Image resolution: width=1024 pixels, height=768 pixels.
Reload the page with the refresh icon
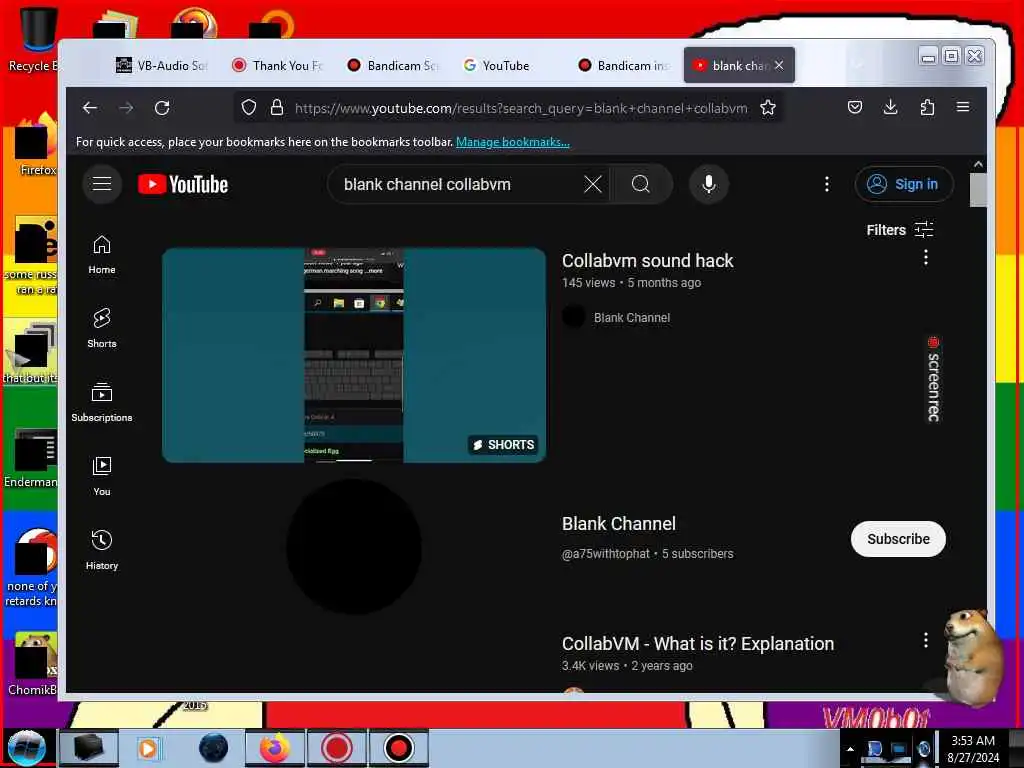click(162, 108)
